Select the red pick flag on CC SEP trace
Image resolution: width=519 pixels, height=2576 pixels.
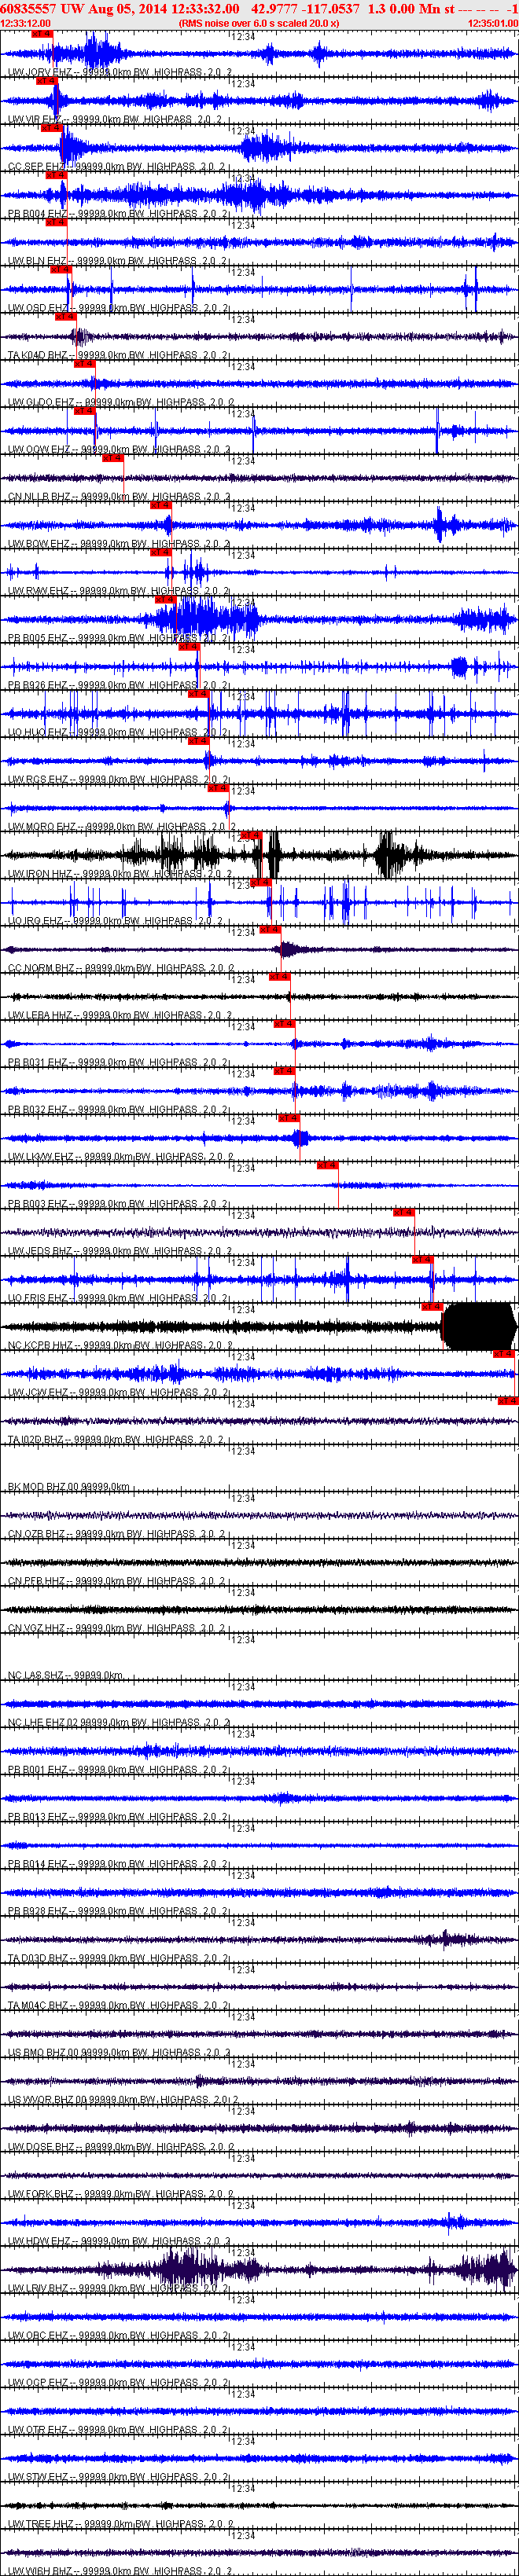click(52, 128)
